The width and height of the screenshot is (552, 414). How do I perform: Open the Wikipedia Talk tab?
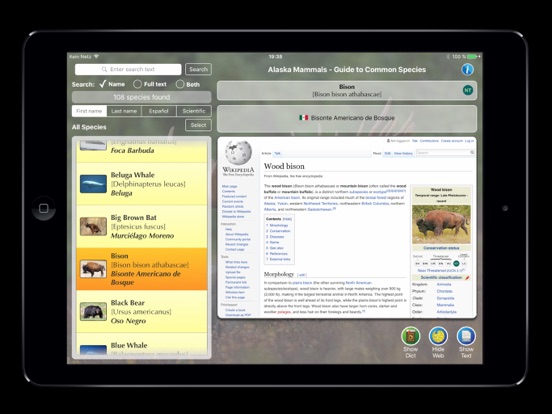277,153
